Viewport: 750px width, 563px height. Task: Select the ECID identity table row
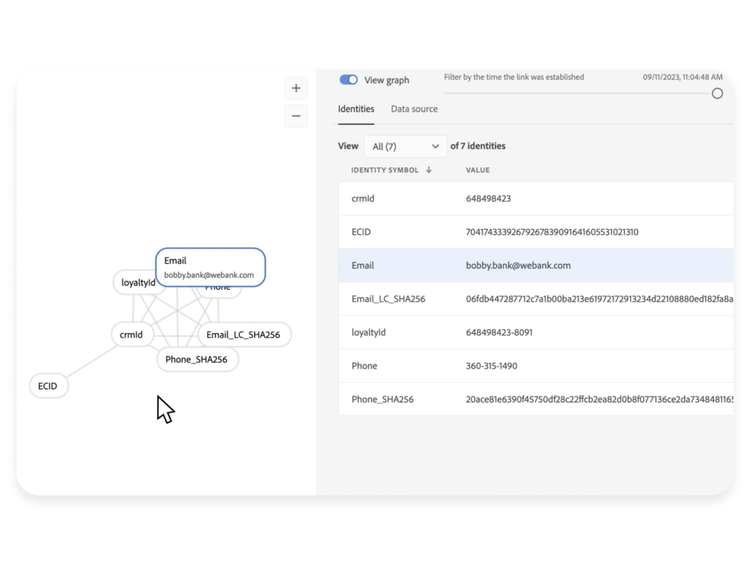click(x=535, y=232)
